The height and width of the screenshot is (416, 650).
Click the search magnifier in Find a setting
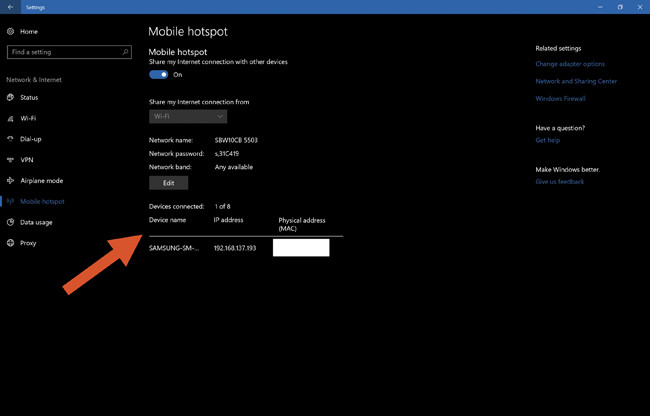[125, 52]
